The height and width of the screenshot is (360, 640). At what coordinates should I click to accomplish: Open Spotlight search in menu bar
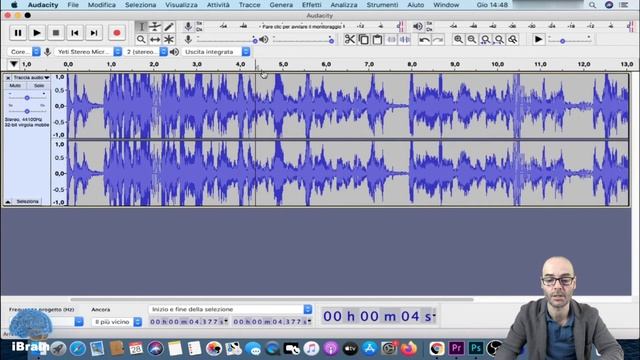click(592, 5)
